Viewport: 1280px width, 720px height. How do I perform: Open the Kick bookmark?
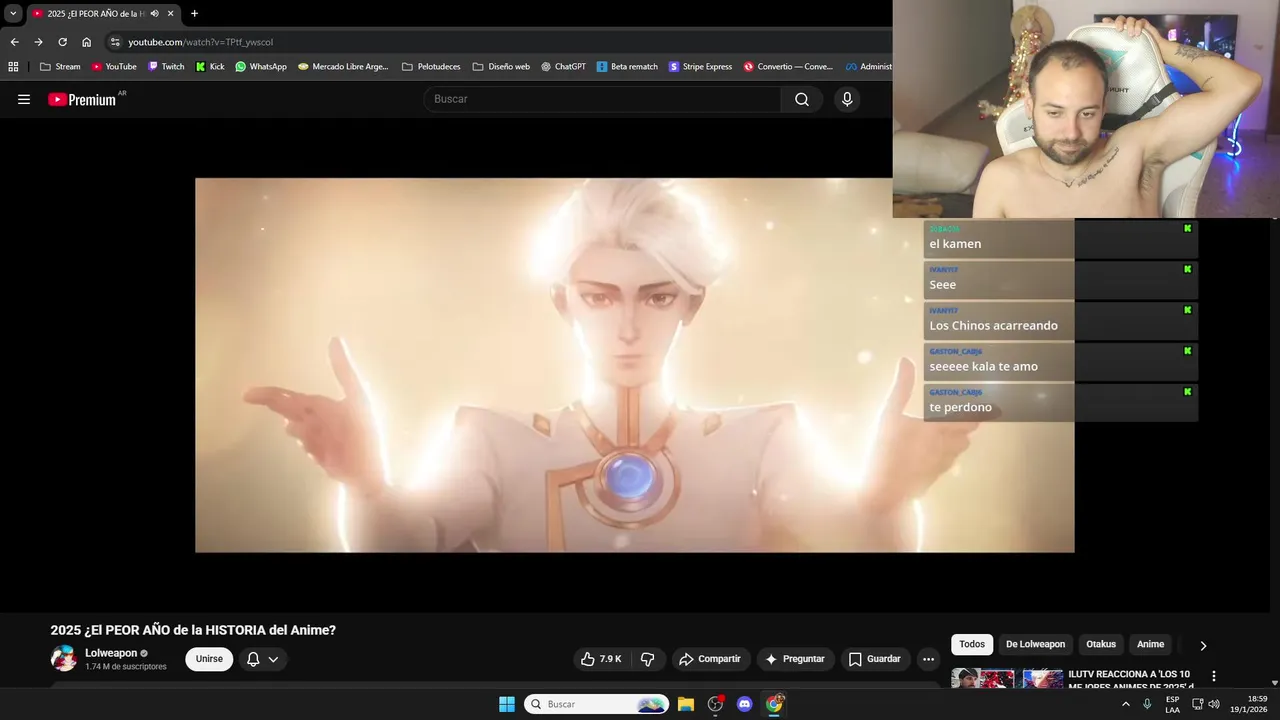(210, 67)
